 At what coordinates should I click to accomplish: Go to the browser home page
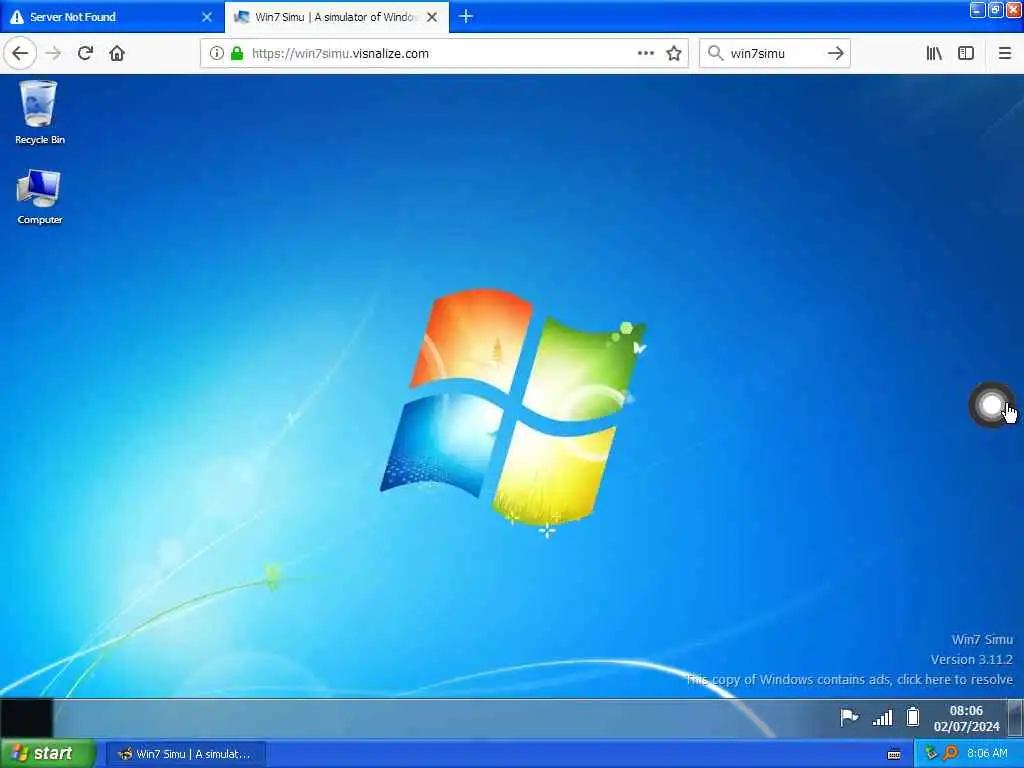click(117, 54)
